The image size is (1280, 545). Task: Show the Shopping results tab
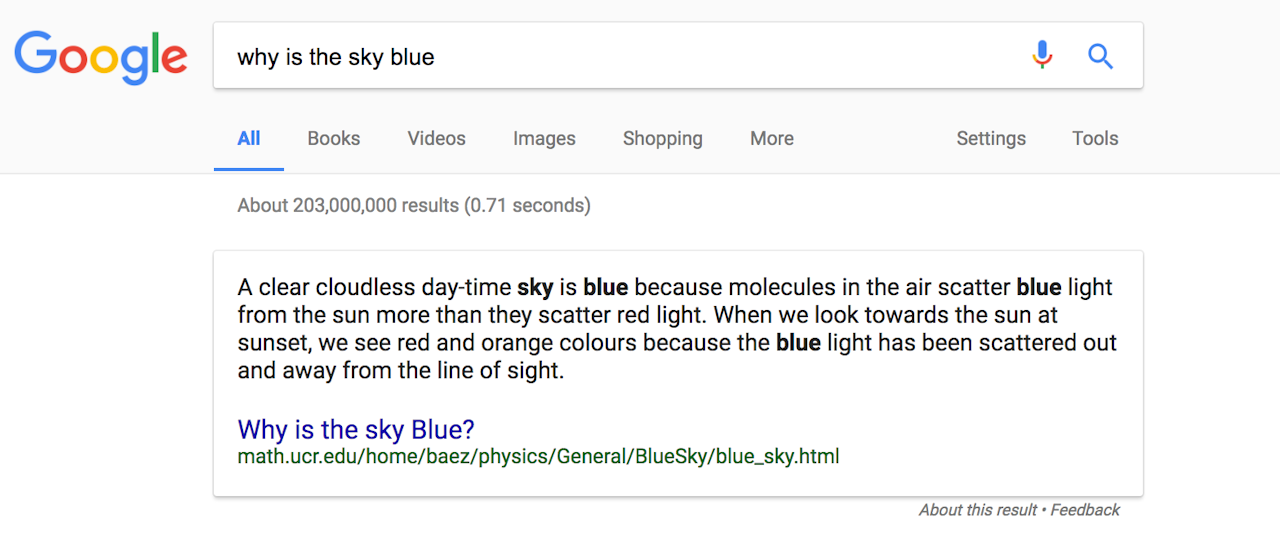[662, 139]
